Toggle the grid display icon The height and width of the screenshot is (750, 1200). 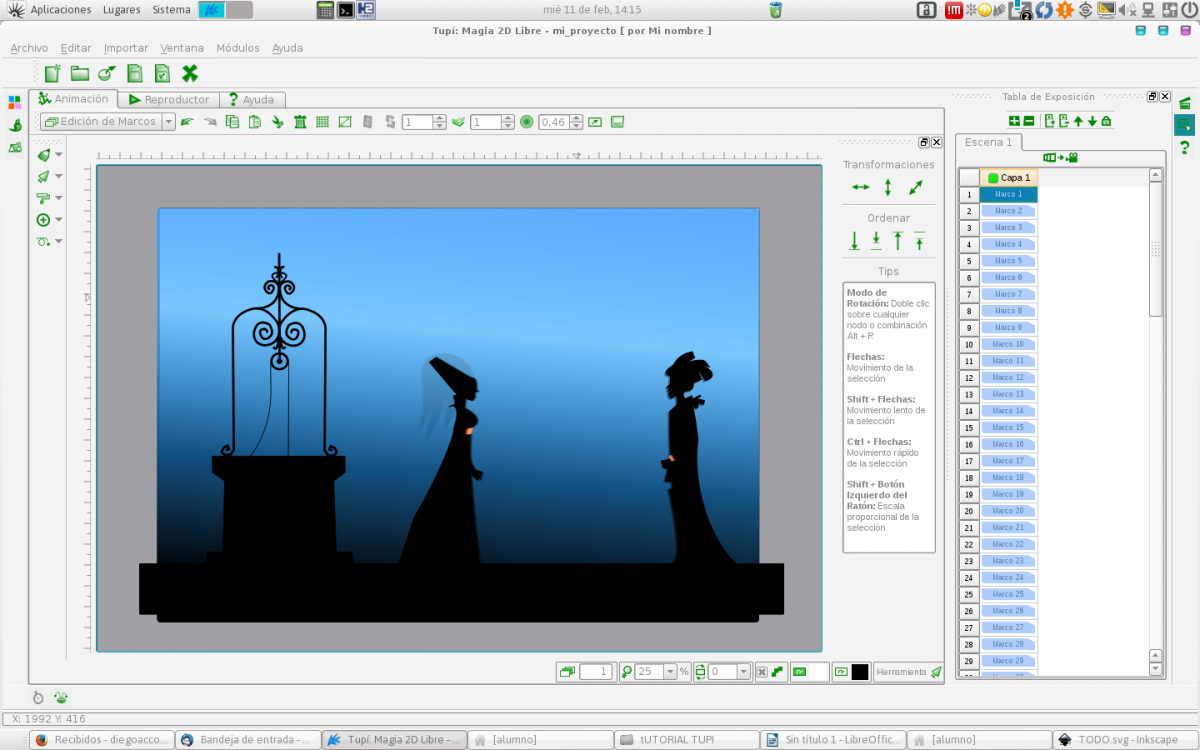click(x=322, y=122)
